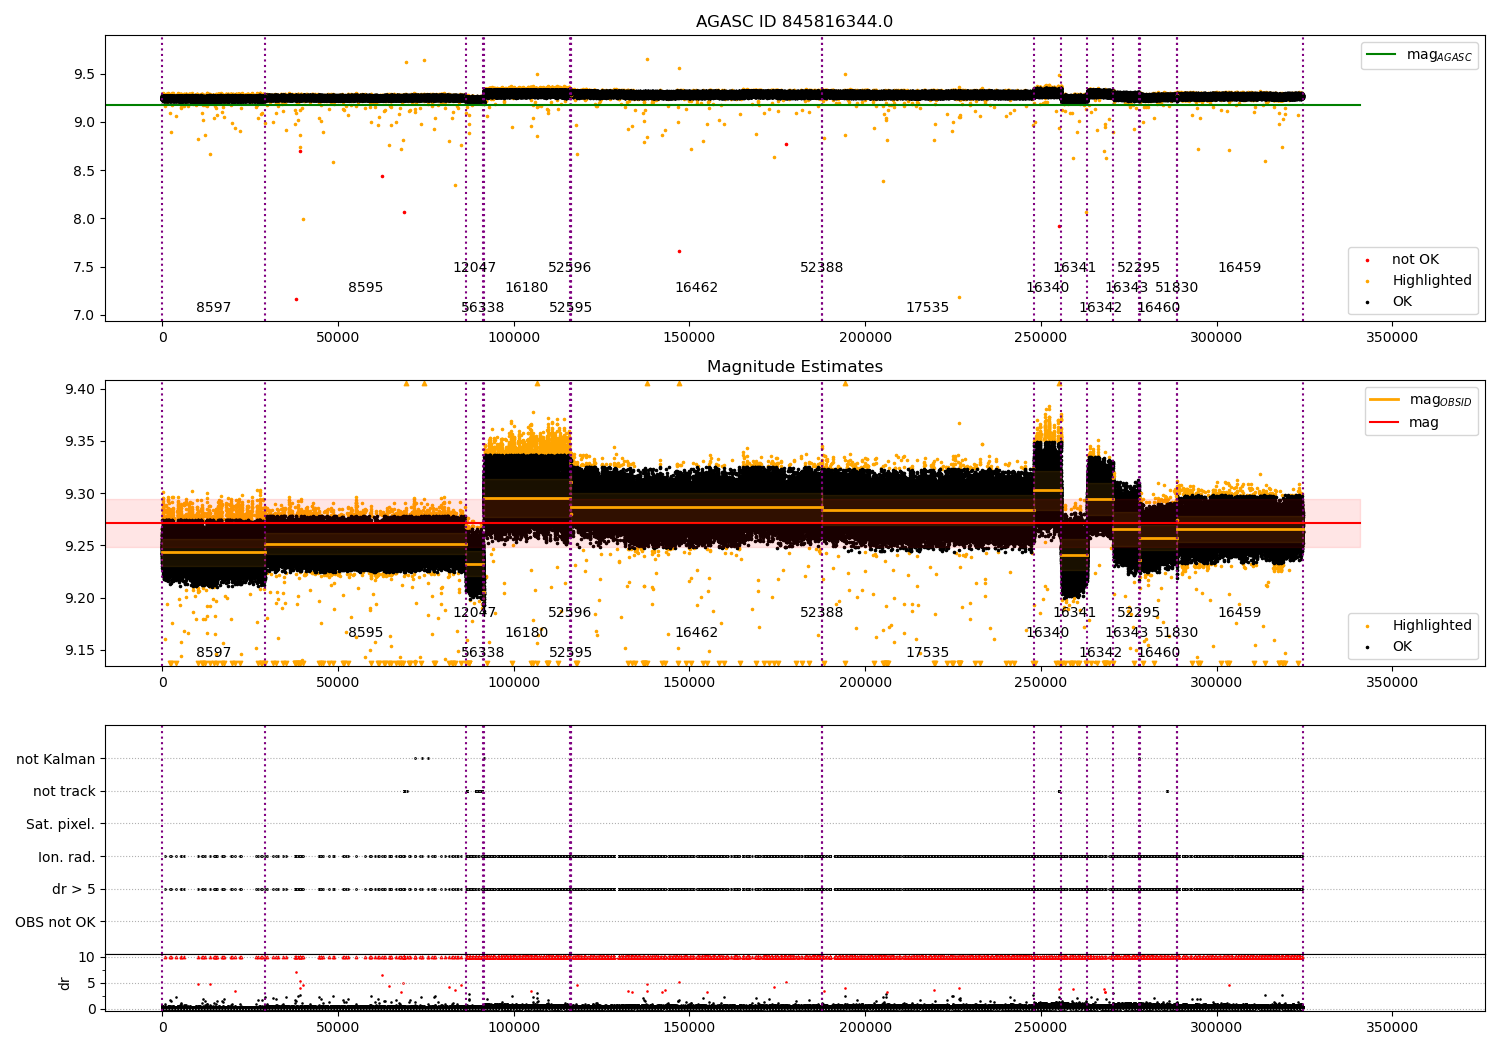The image size is (1500, 1050).
Task: Click obsid label 16343 in Magnitude Estimates plot
Action: 1126,633
